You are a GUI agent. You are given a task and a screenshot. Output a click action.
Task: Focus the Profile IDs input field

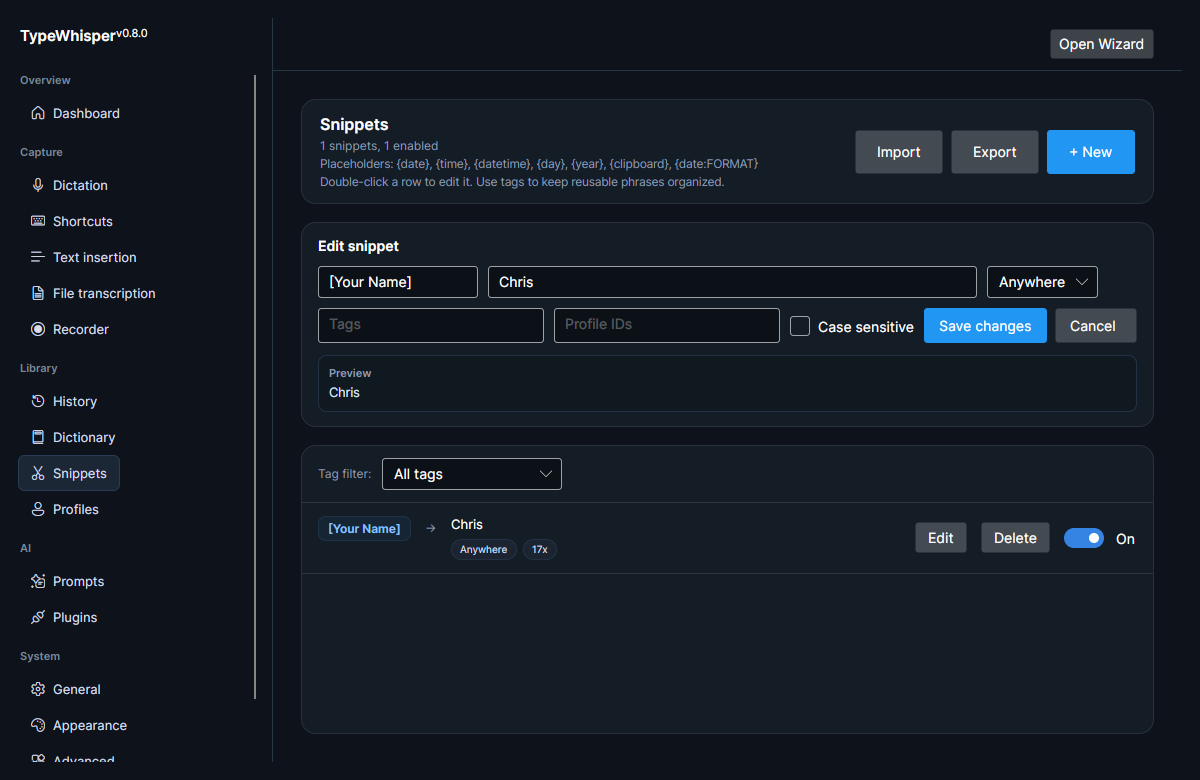click(x=667, y=326)
